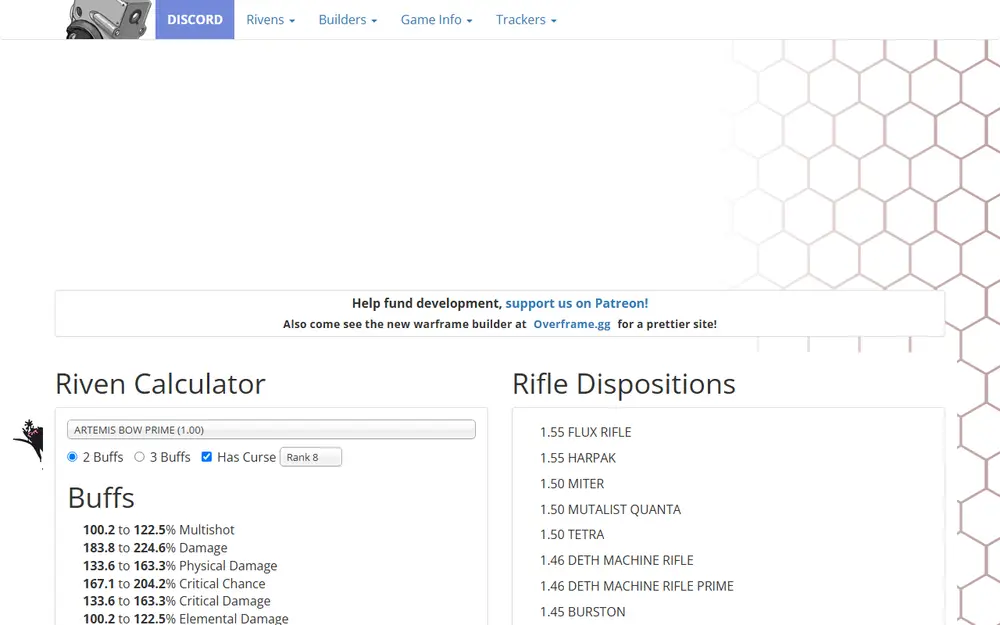Click the Rifle Dispositions heading
Screen dimensions: 1000x625
click(624, 384)
